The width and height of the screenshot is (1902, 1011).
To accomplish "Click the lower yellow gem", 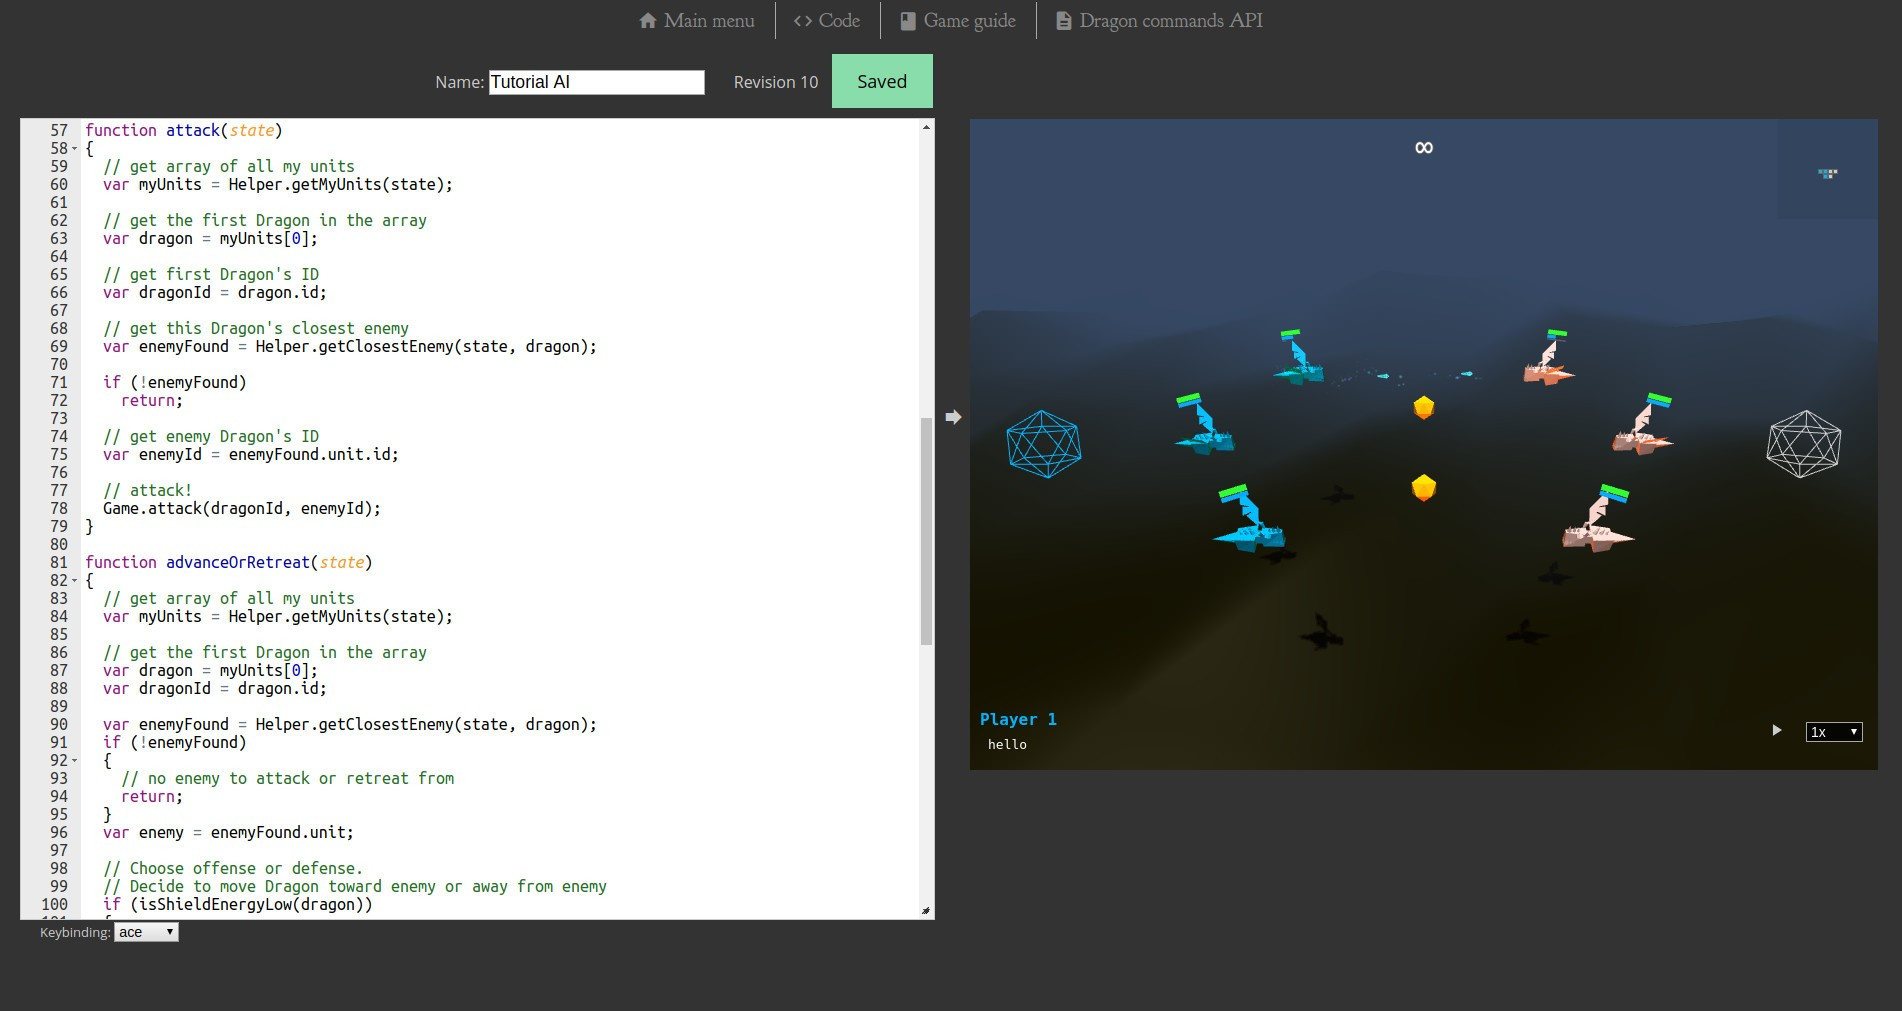I will 1424,488.
